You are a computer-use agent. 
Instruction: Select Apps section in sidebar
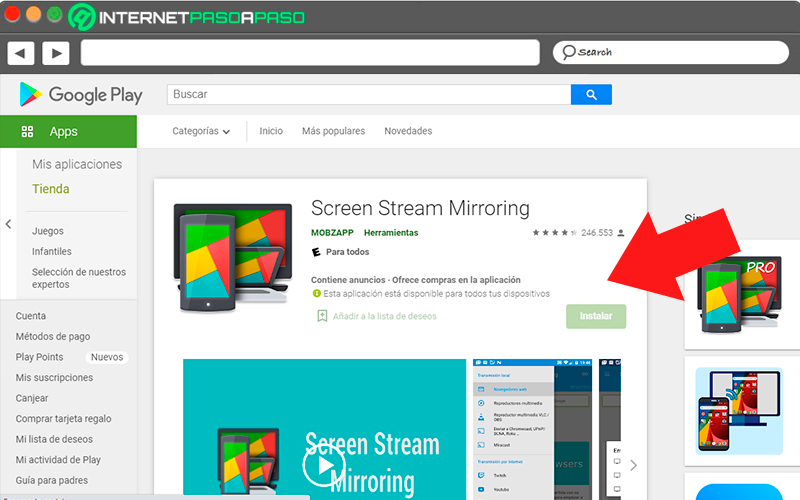click(68, 132)
